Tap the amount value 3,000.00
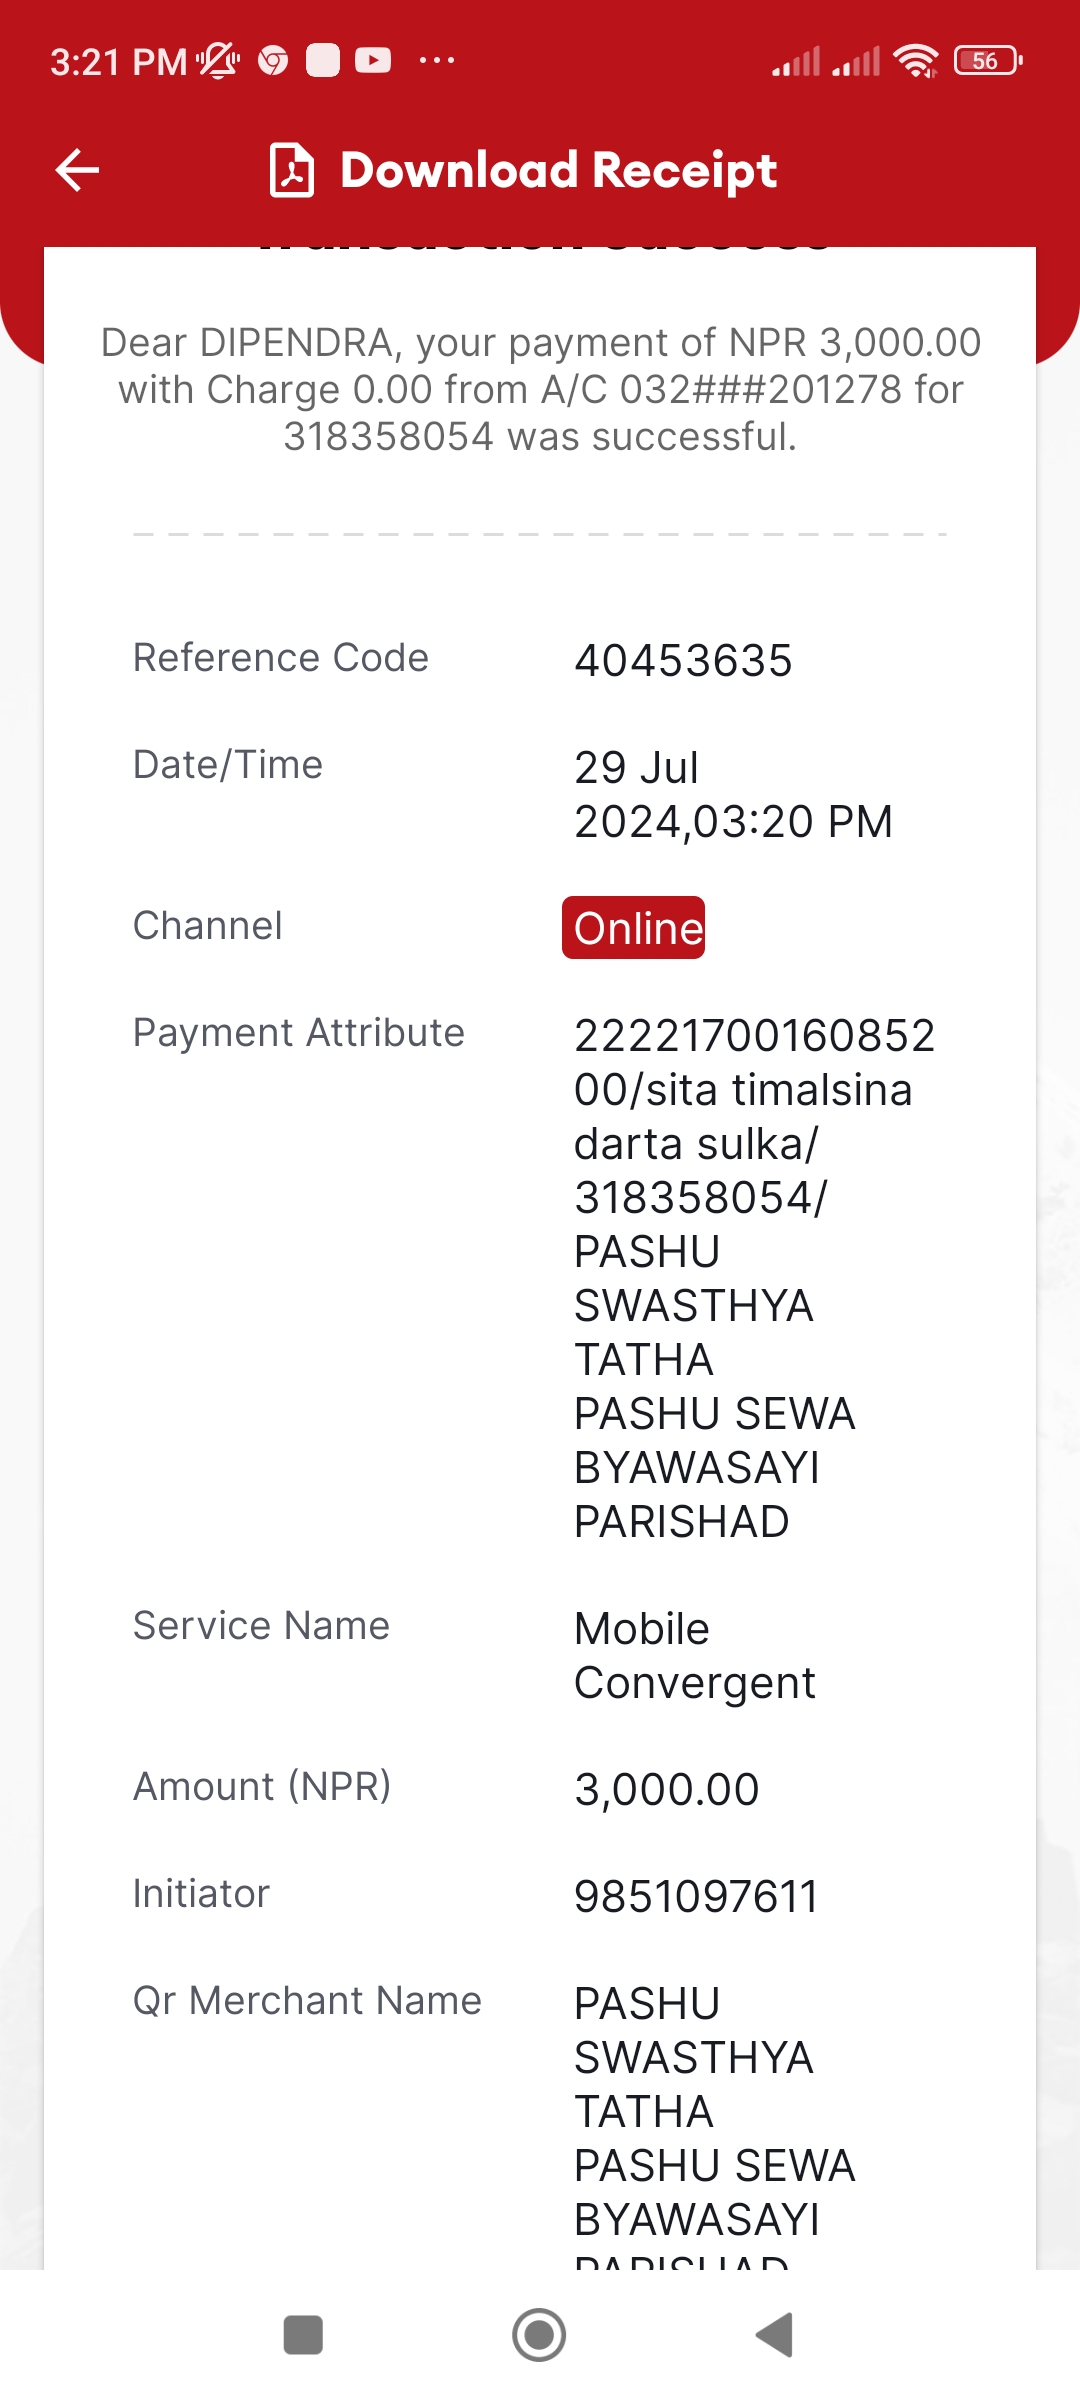Viewport: 1080px width, 2400px height. (x=667, y=1790)
